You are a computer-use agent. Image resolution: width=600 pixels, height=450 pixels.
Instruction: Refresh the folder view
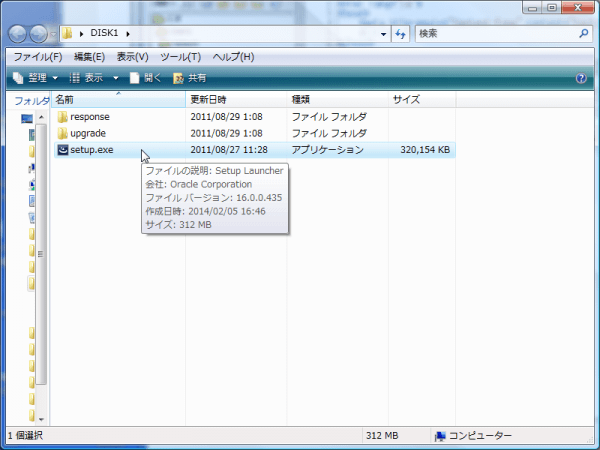click(400, 34)
